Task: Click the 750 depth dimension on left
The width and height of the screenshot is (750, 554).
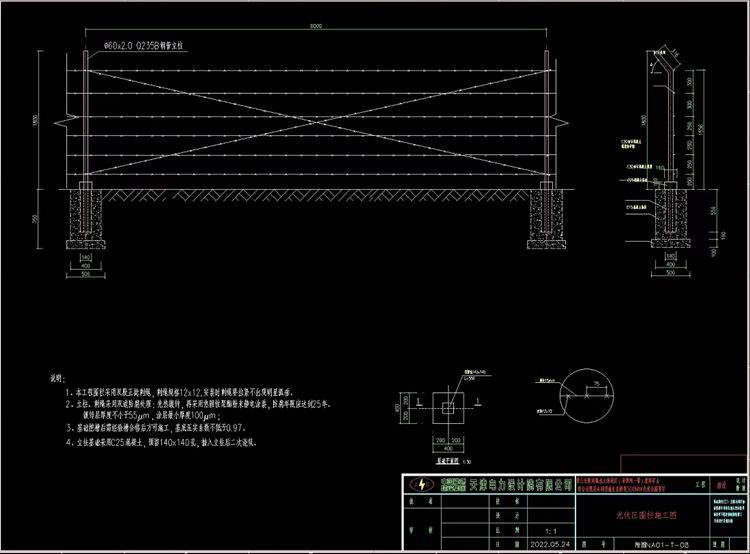Action: [x=34, y=219]
